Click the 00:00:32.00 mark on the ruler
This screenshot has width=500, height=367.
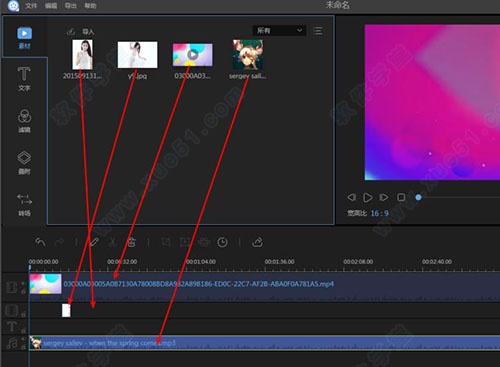click(x=122, y=262)
